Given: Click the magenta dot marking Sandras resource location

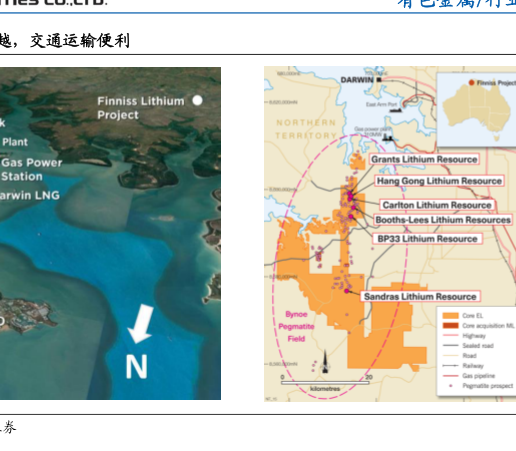Looking at the screenshot, I should [347, 291].
